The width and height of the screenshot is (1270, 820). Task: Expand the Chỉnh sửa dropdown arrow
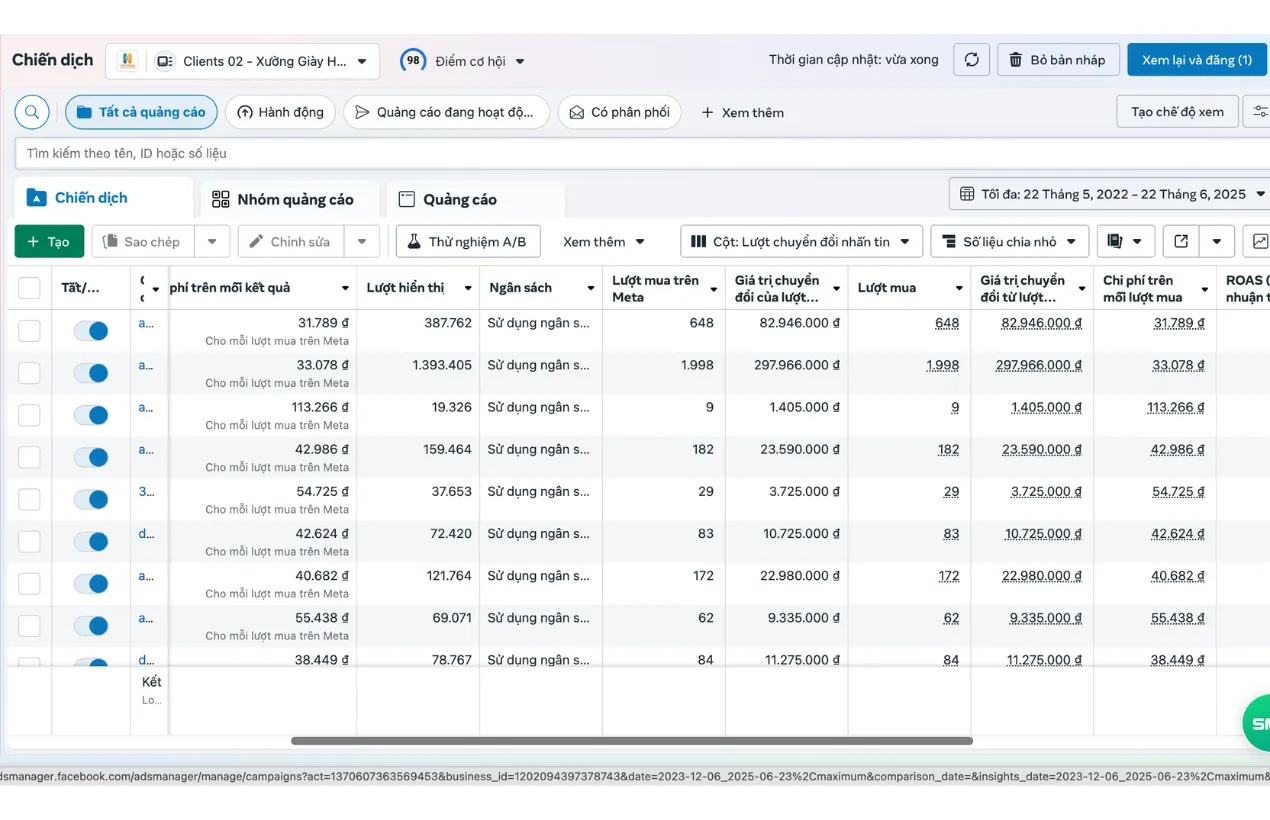pos(362,241)
